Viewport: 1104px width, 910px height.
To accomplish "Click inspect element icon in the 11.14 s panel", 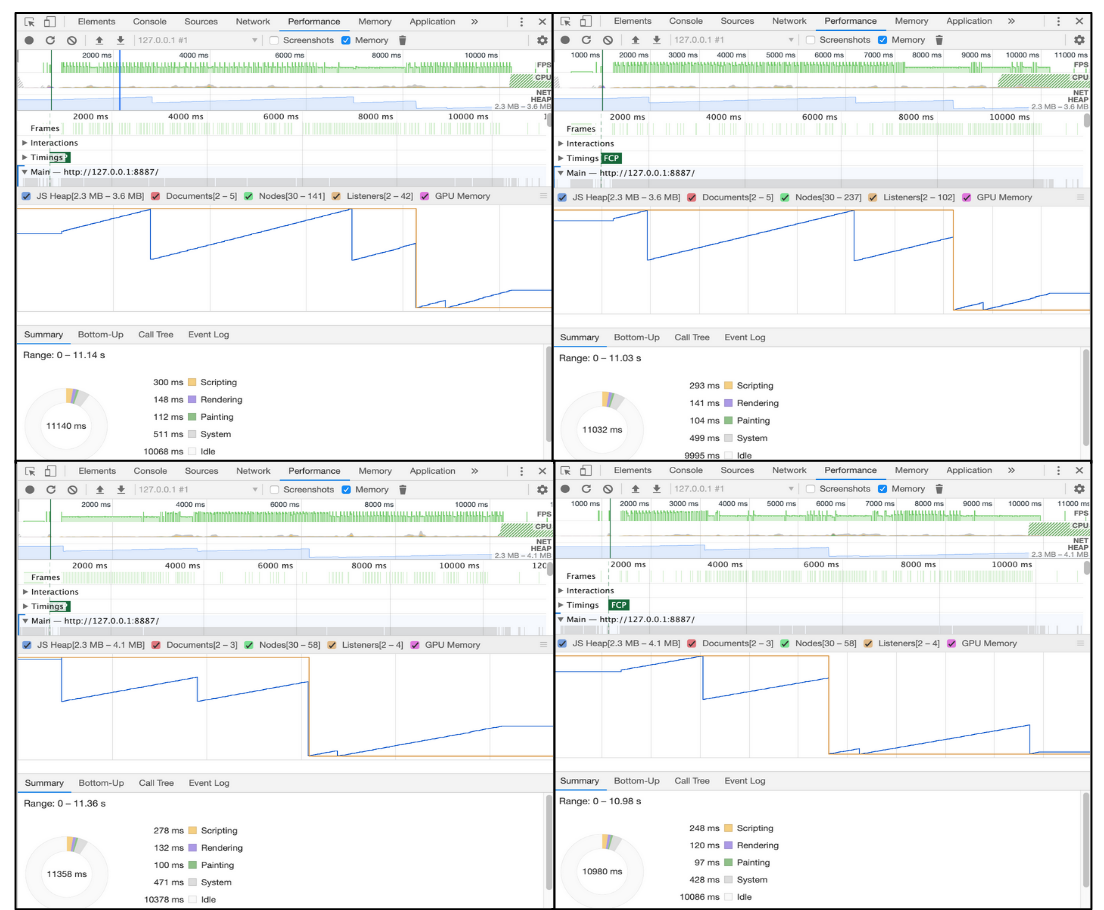I will tap(30, 22).
